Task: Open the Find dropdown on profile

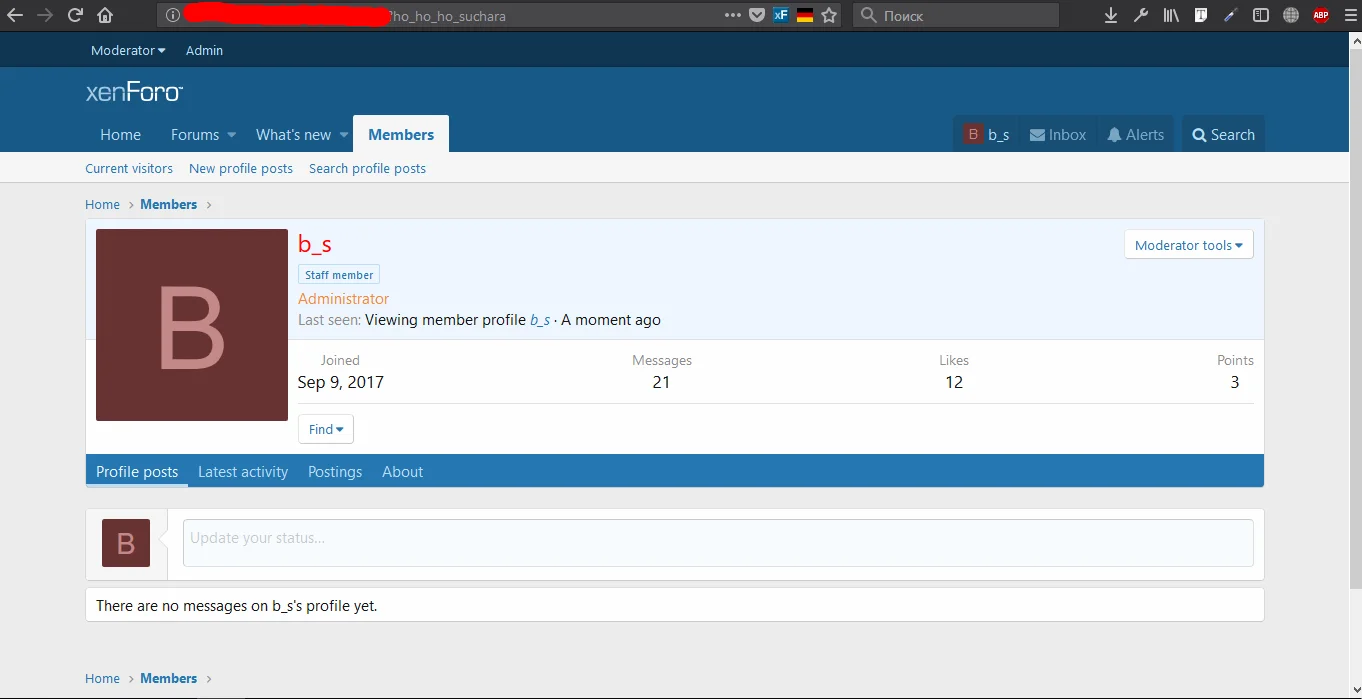Action: [325, 429]
